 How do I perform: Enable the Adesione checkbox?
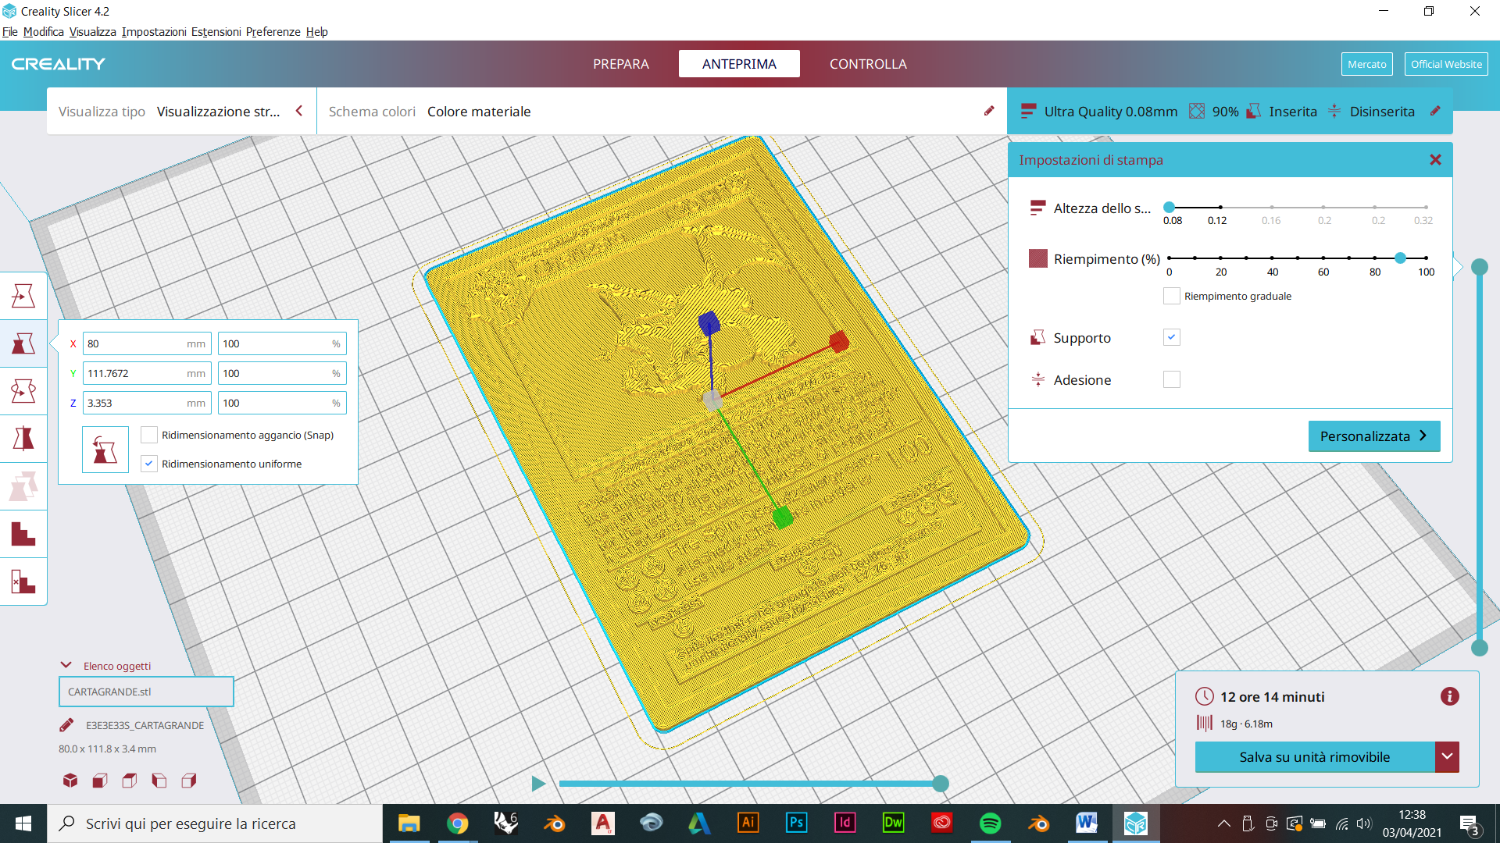pyautogui.click(x=1171, y=380)
